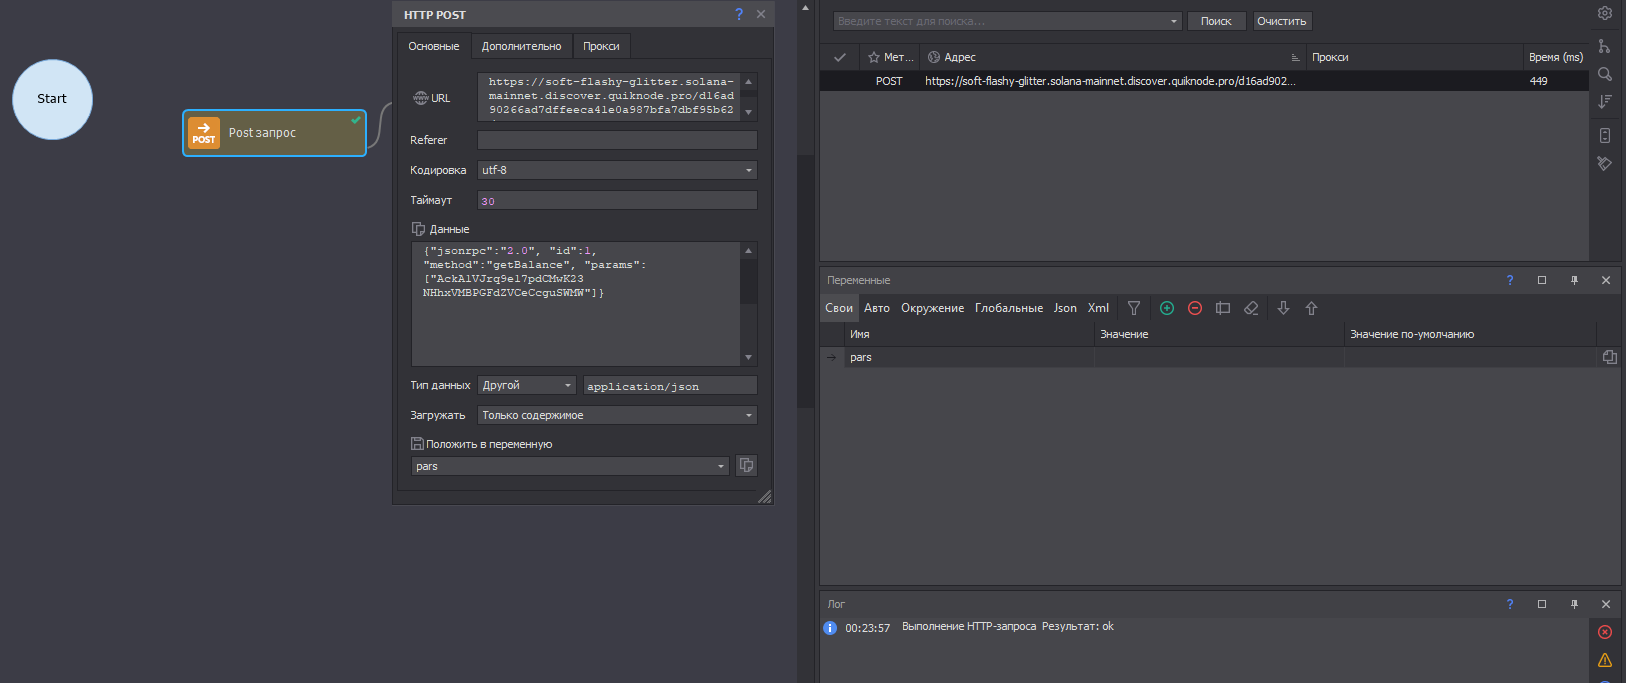Click the checkmark column header in traffic
This screenshot has height=683, width=1626.
[840, 57]
